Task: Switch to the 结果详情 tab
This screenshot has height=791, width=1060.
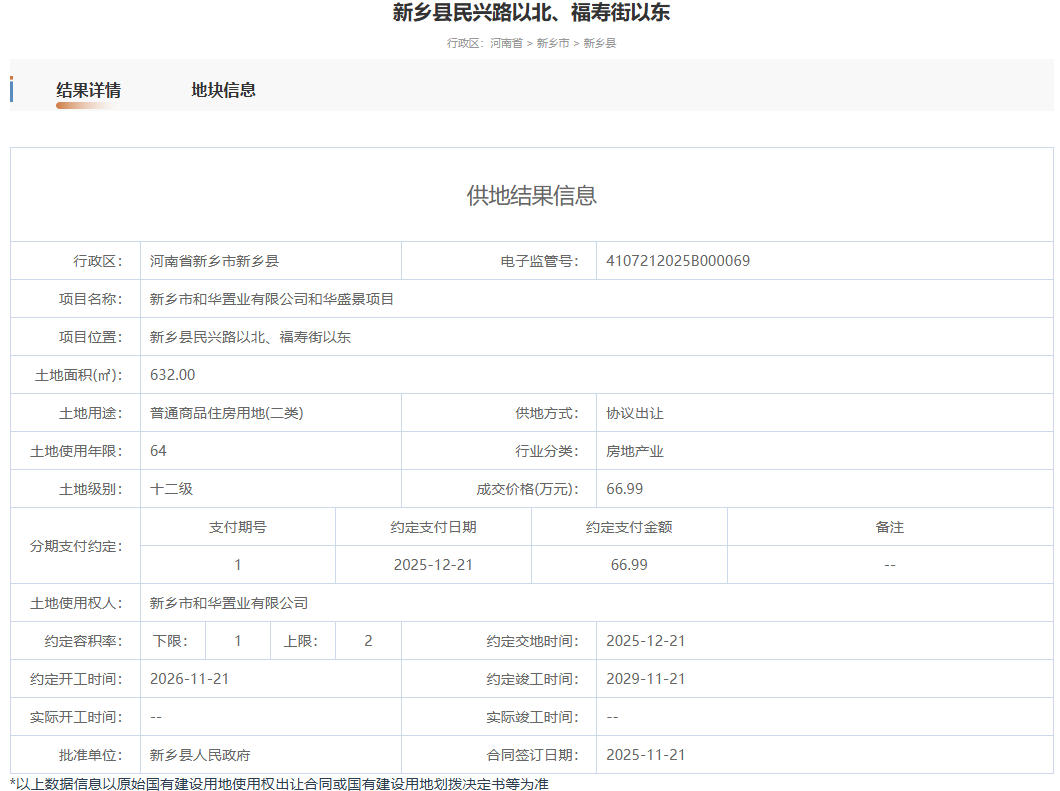Action: 88,90
